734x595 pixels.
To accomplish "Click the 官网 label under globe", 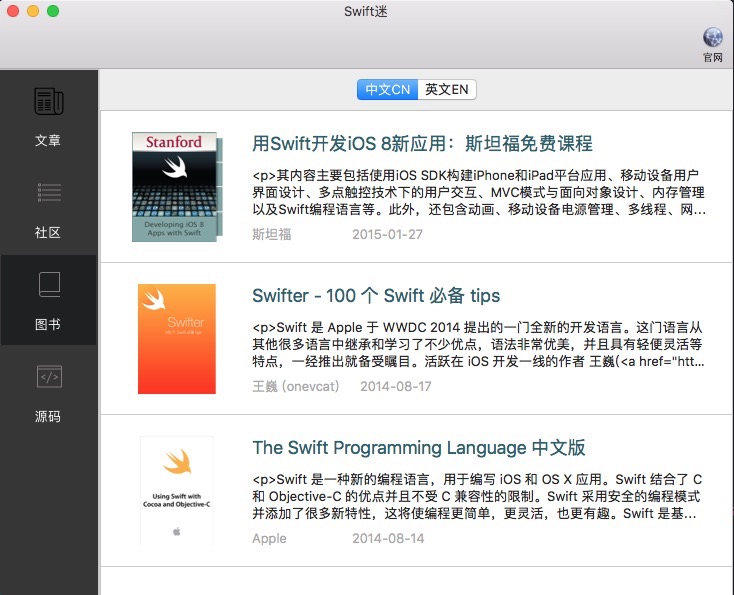I will (x=712, y=57).
